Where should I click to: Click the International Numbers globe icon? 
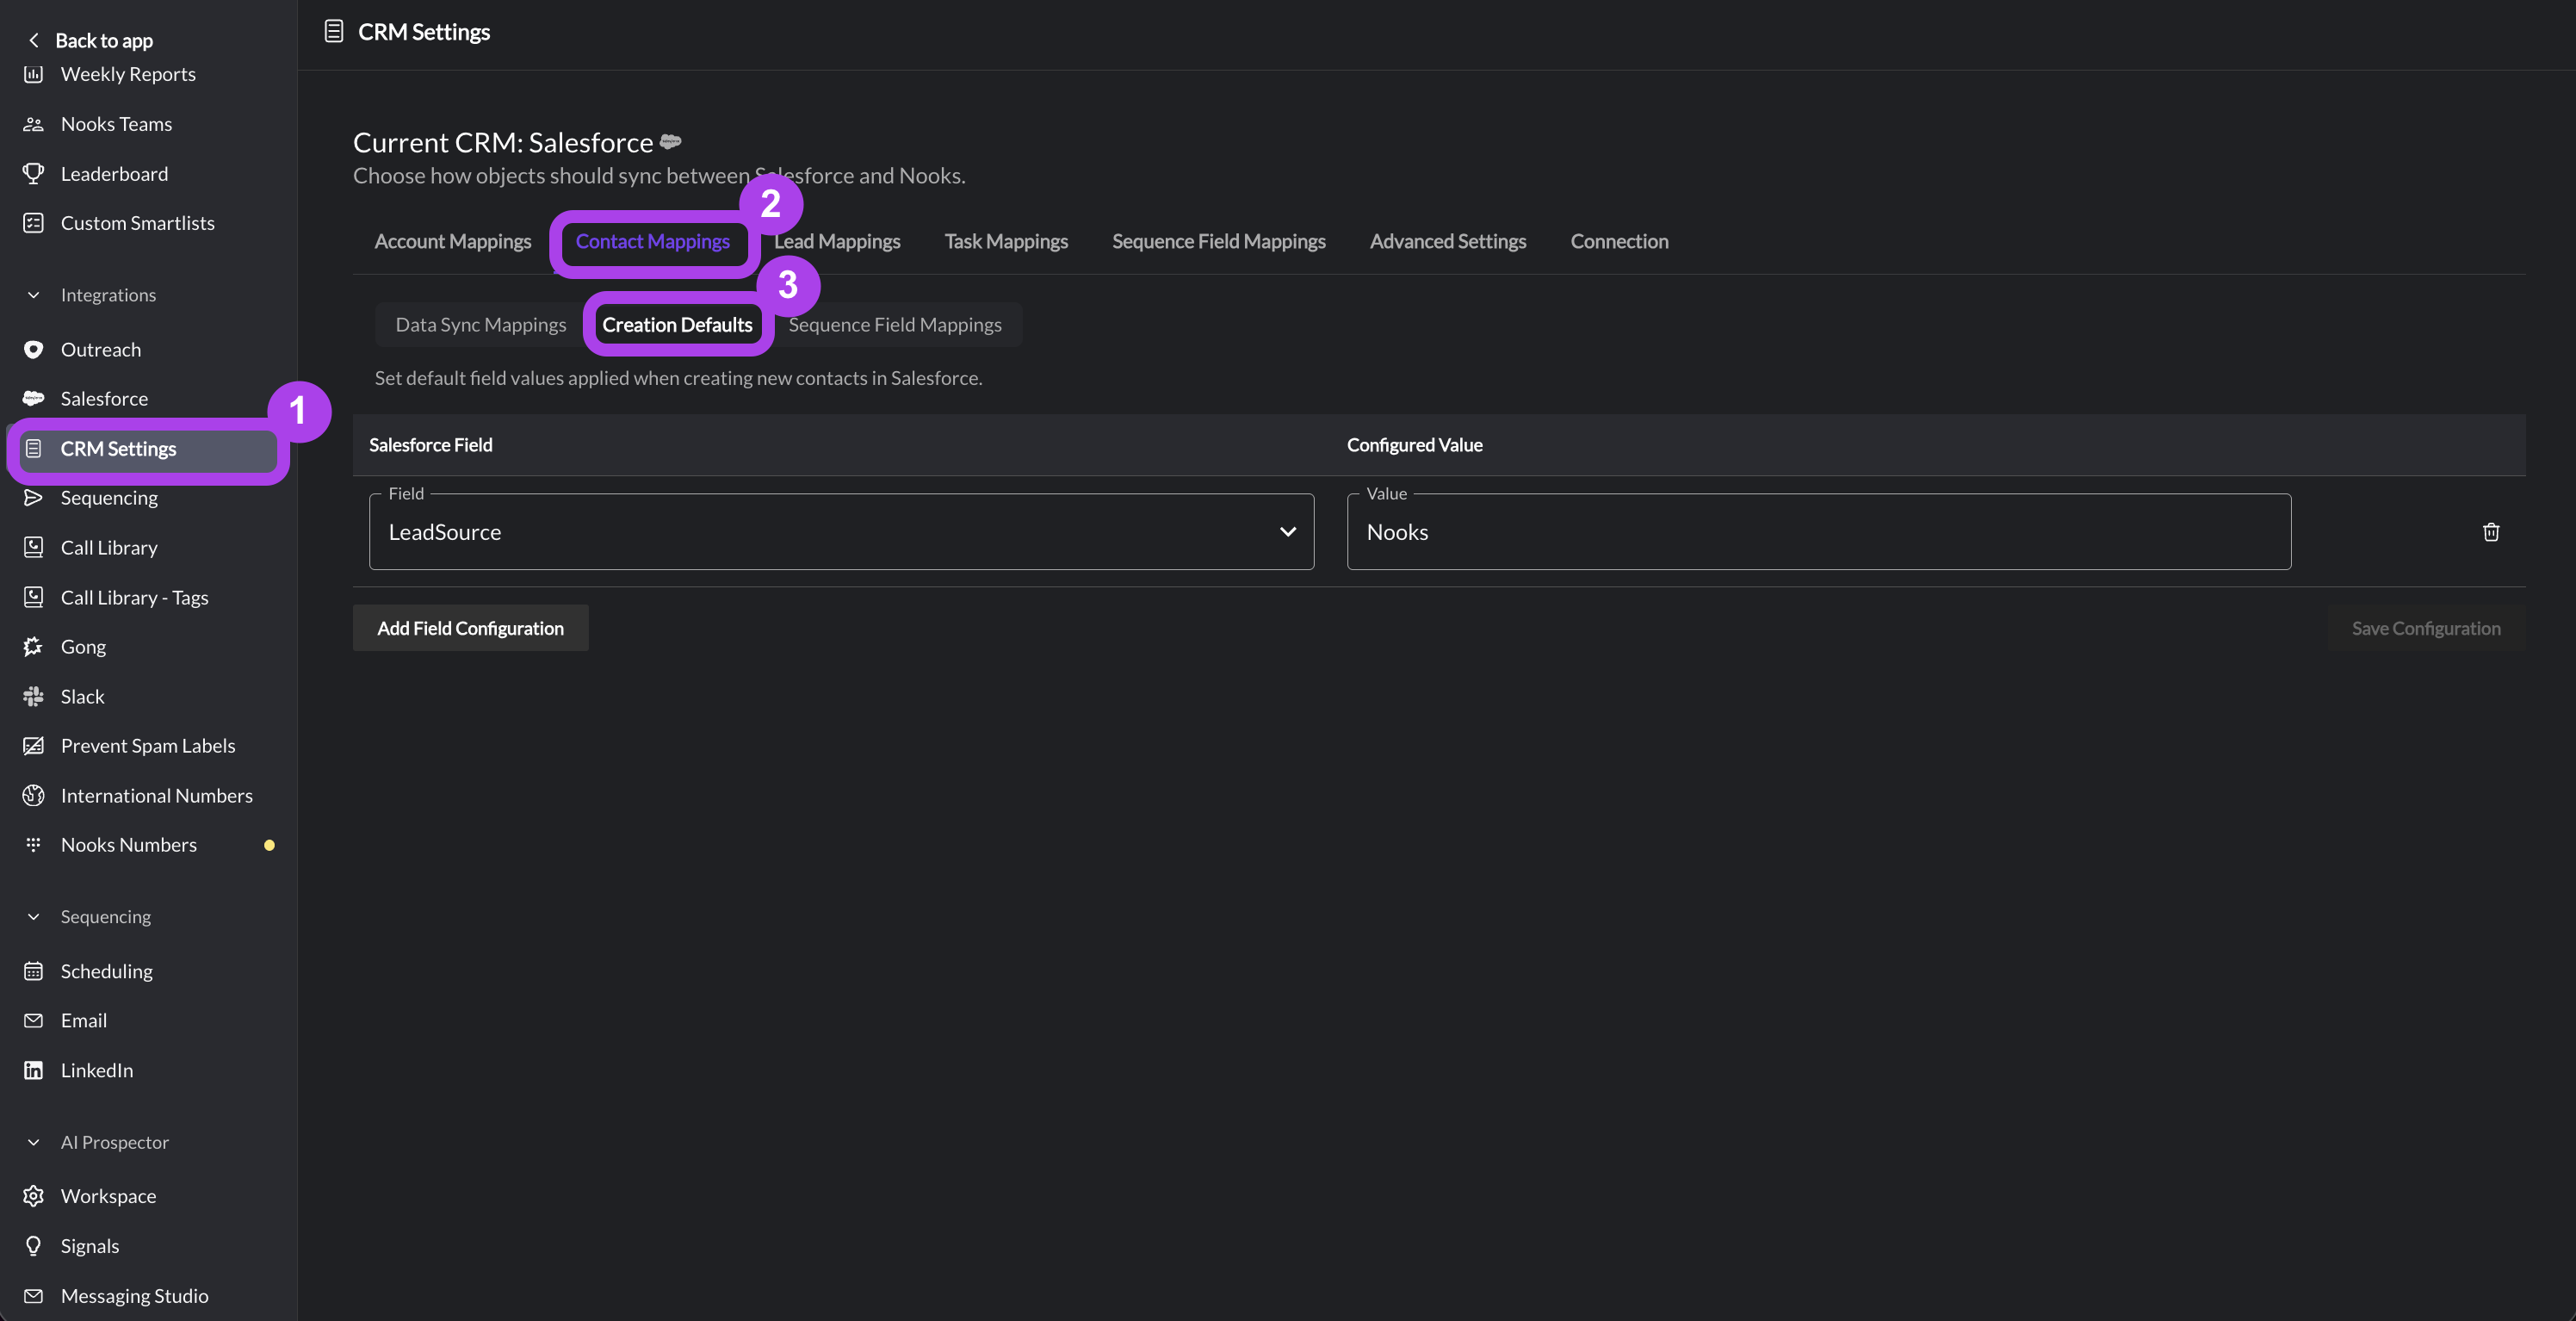pos(33,796)
